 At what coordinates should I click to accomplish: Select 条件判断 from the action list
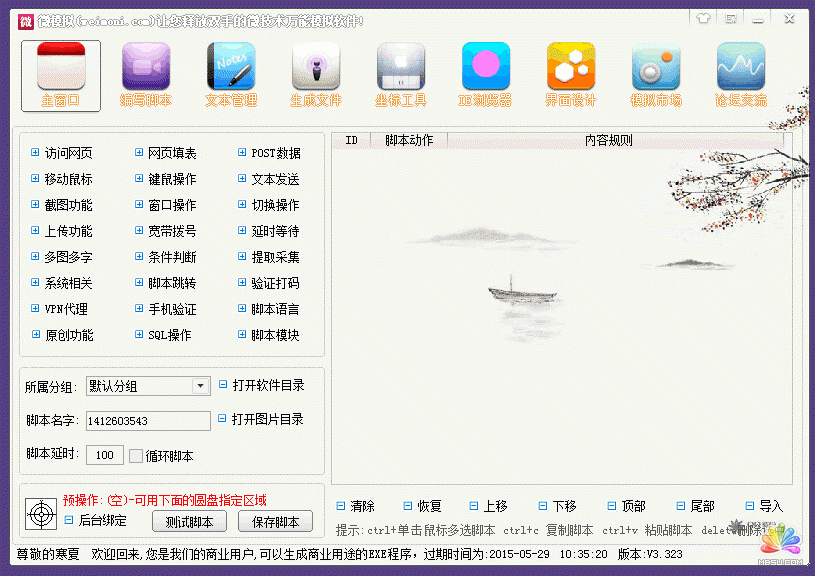(x=166, y=255)
